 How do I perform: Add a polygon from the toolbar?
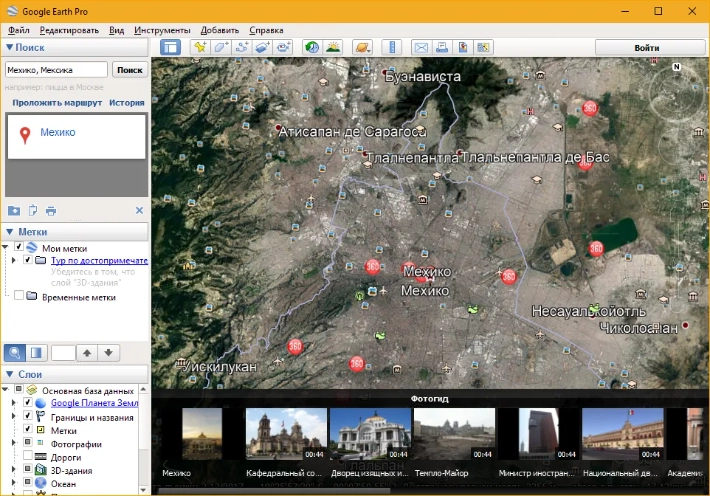pos(221,47)
